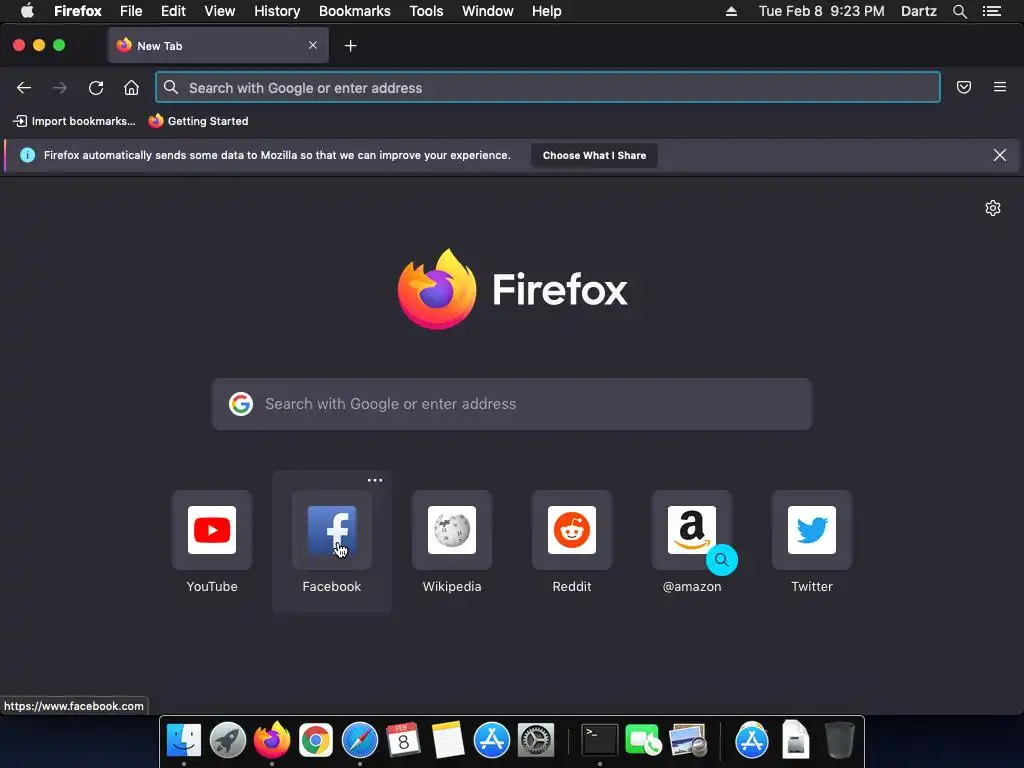Launch Google Chrome from the Dock
The image size is (1024, 768).
(x=316, y=741)
